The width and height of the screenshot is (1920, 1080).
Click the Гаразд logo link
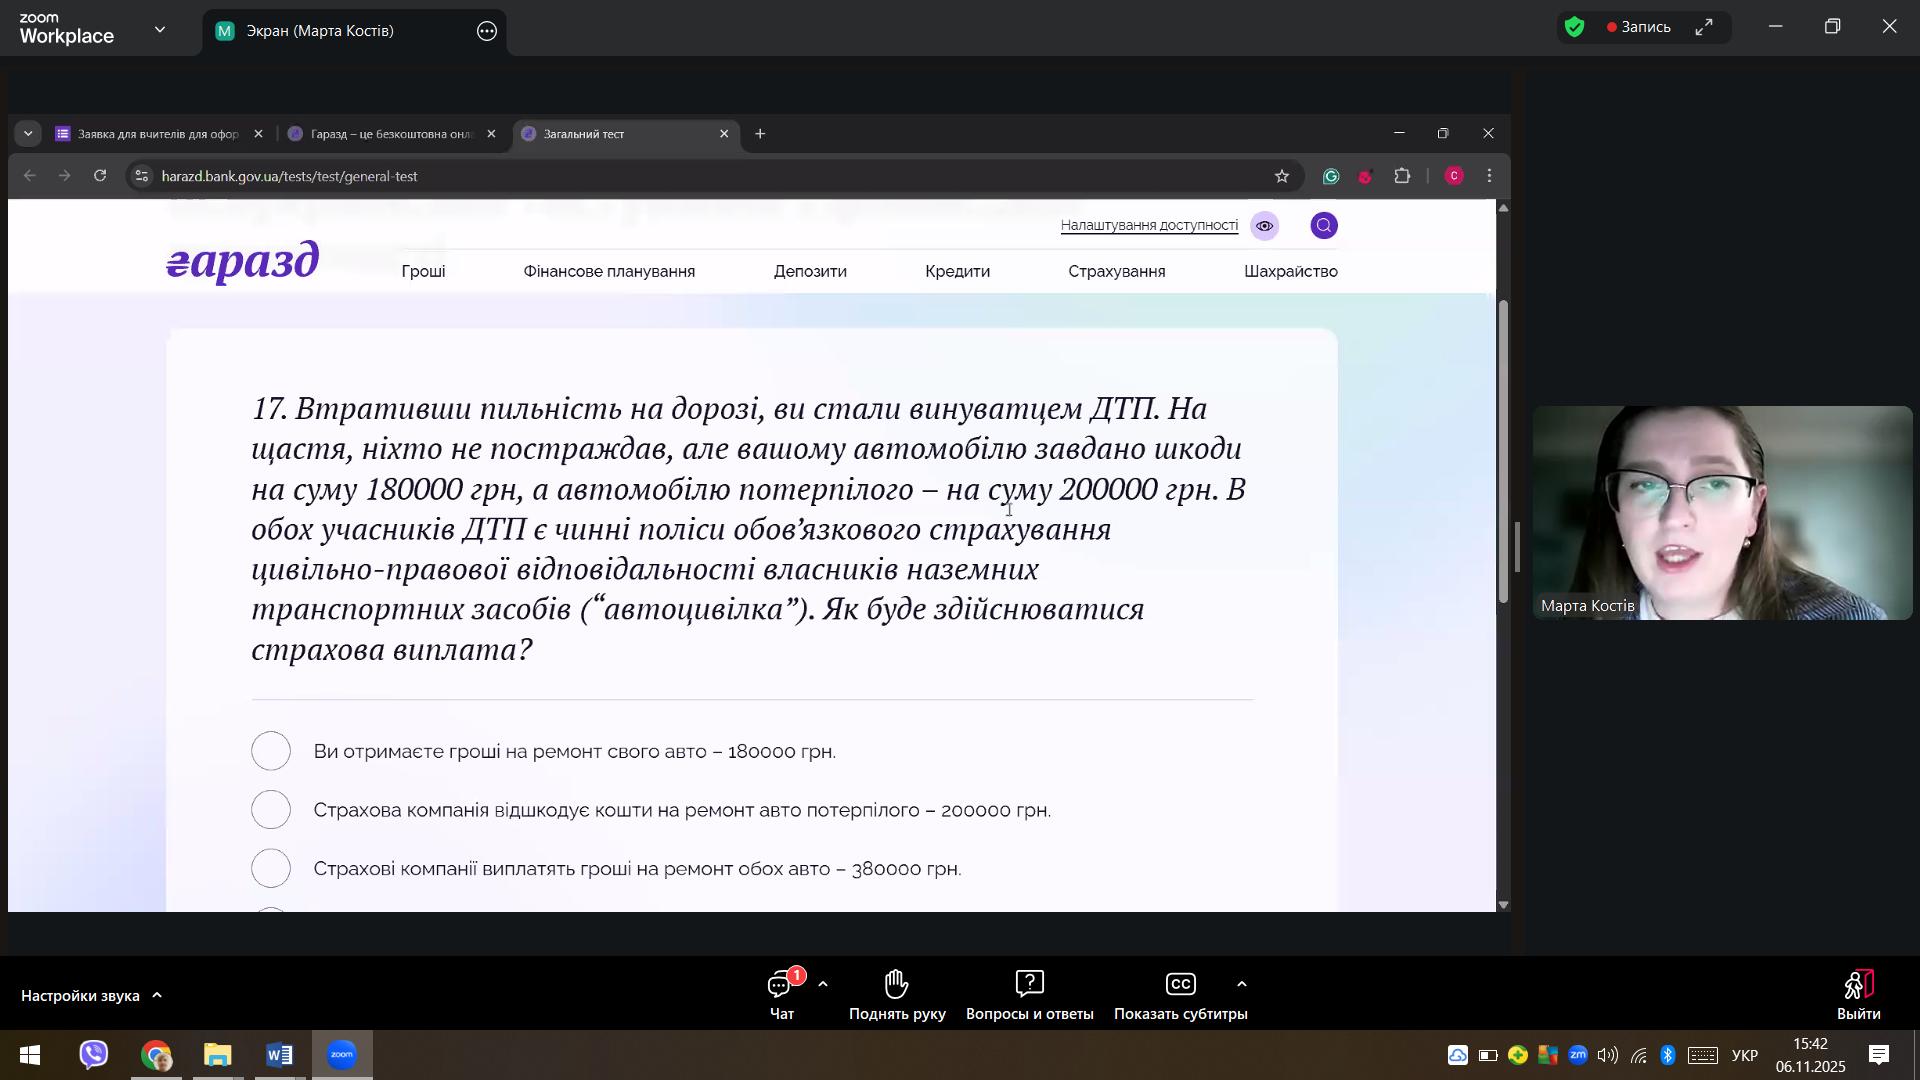pos(243,263)
